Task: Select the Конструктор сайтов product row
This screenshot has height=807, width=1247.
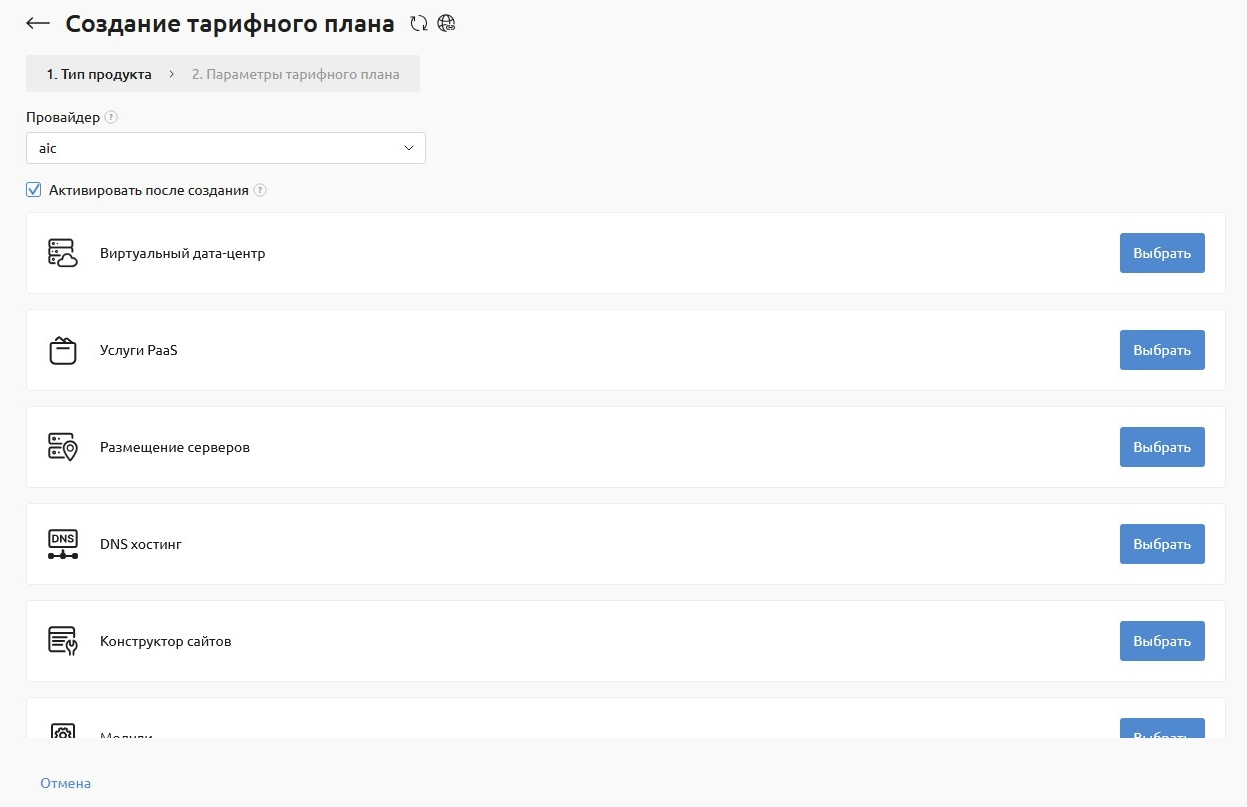Action: (x=626, y=641)
